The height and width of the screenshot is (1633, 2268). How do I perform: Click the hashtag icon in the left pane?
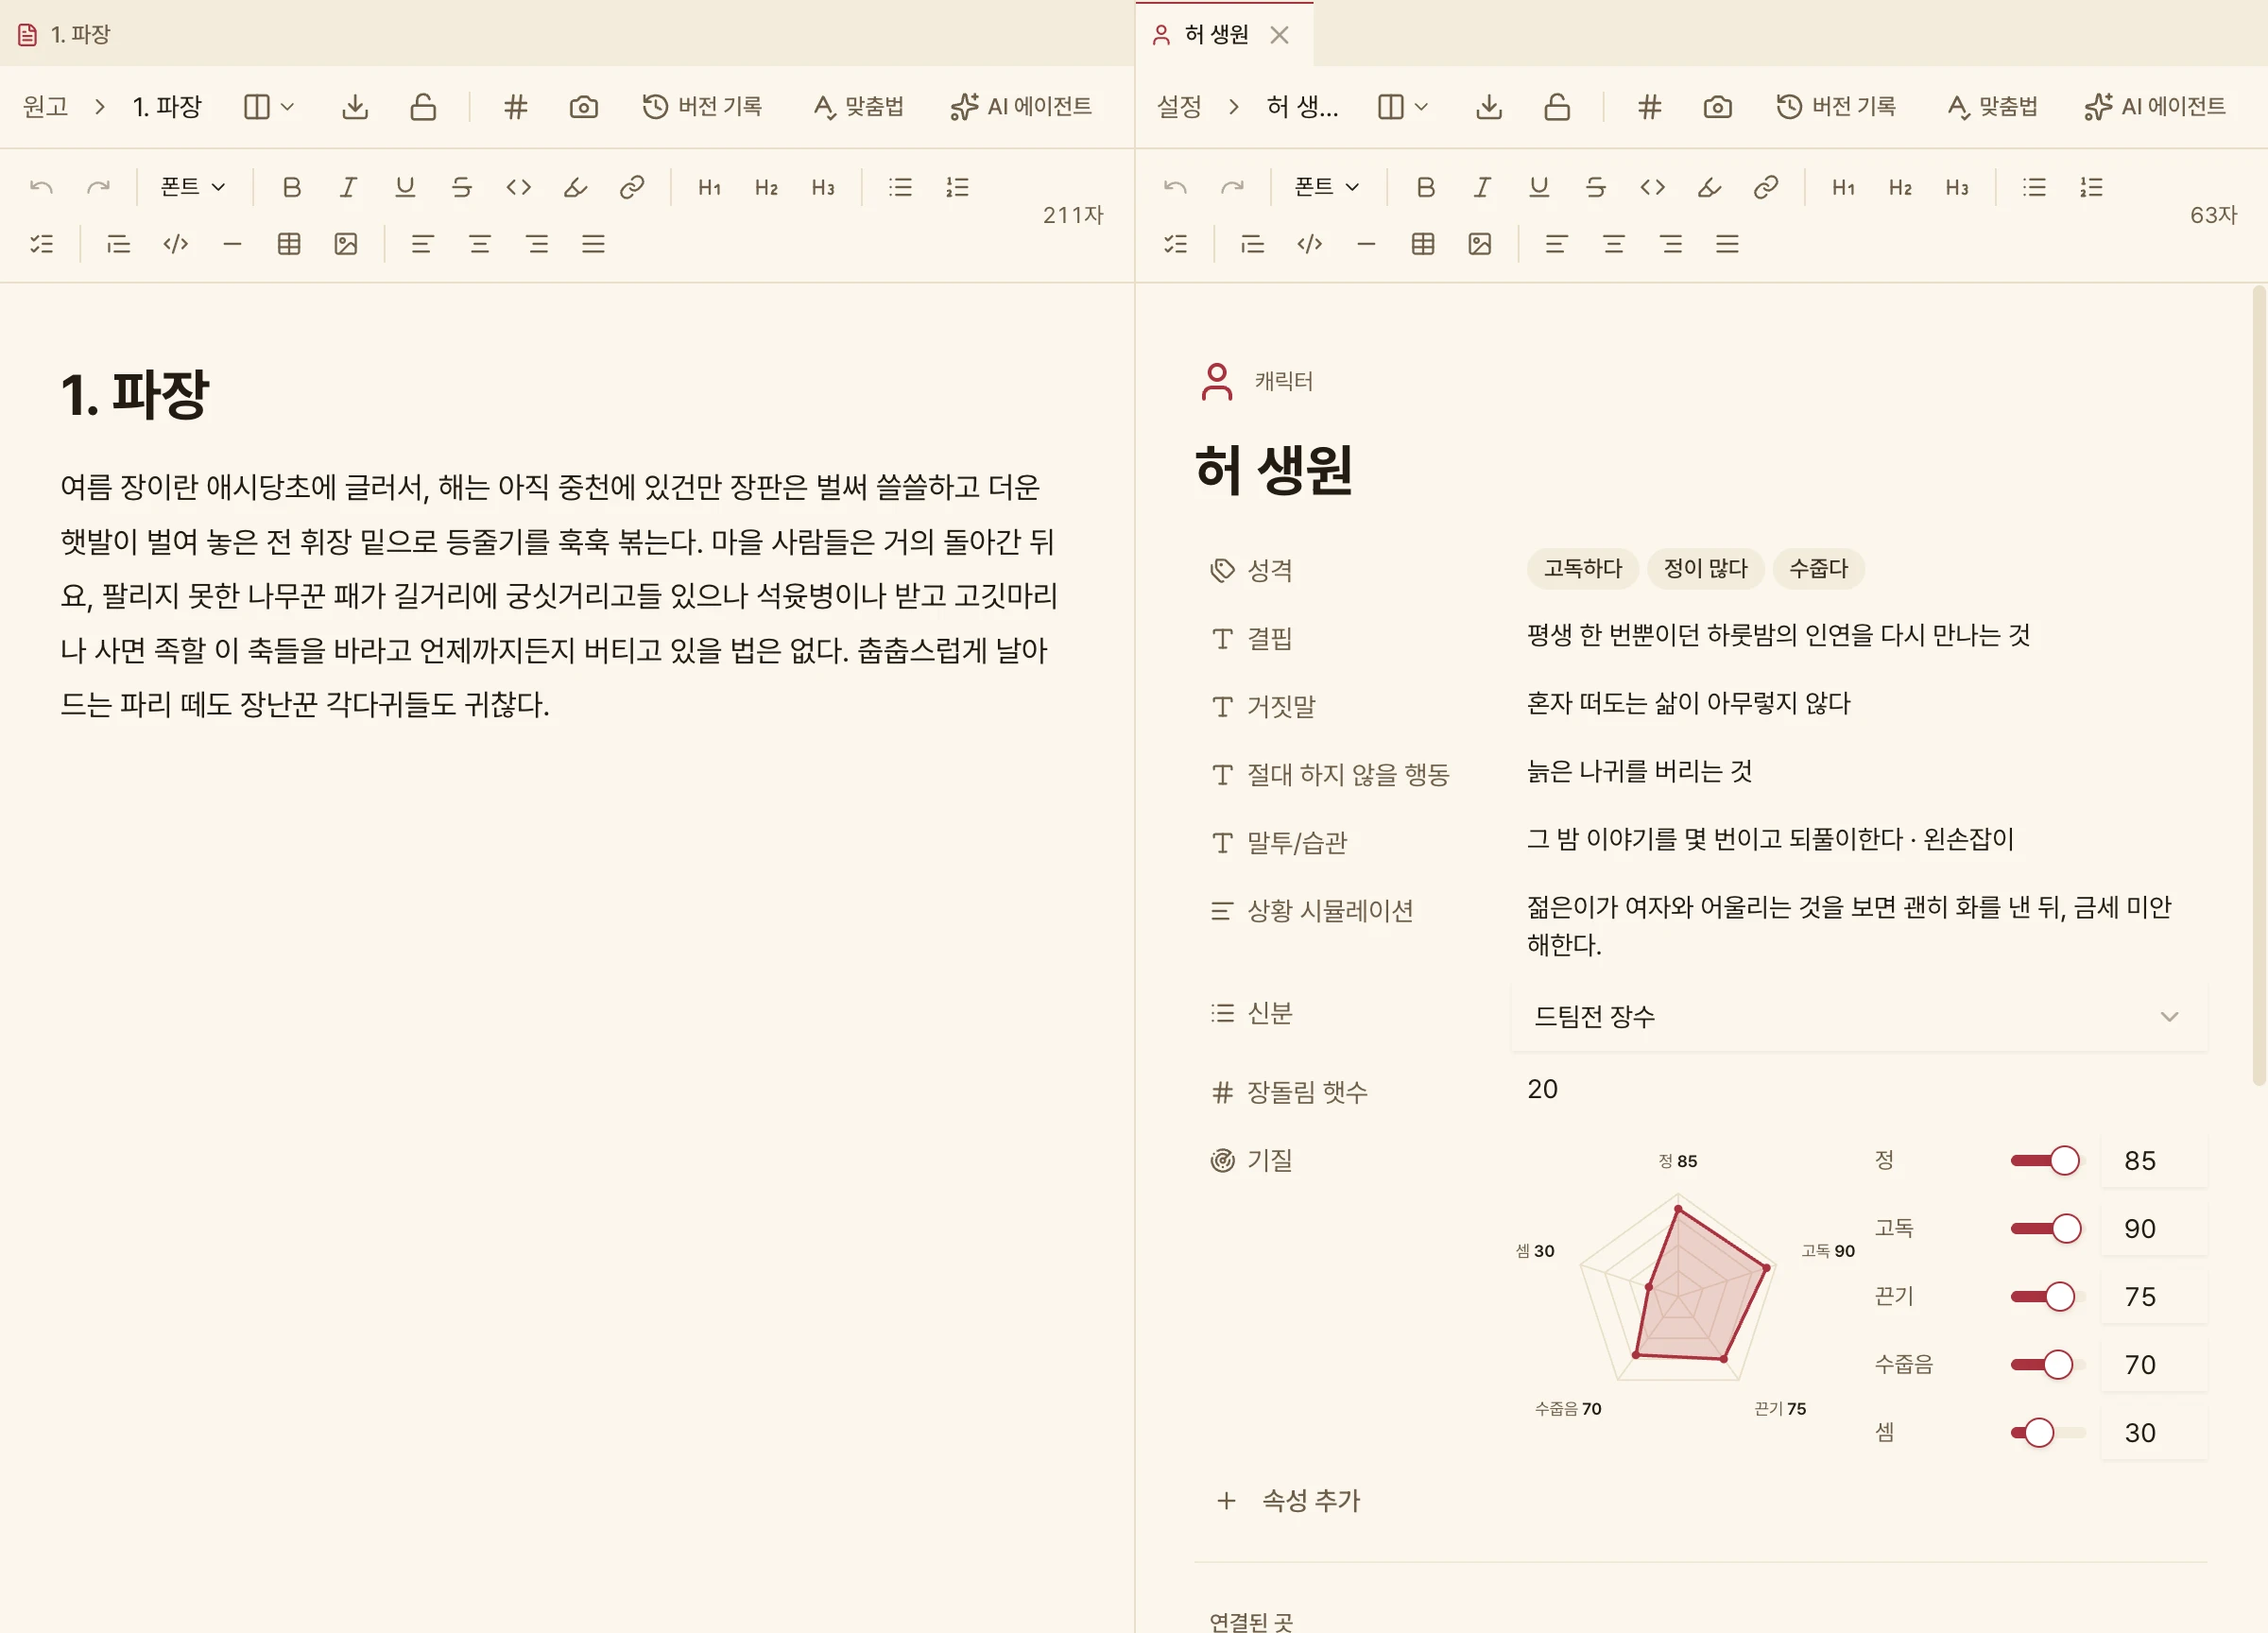click(515, 106)
